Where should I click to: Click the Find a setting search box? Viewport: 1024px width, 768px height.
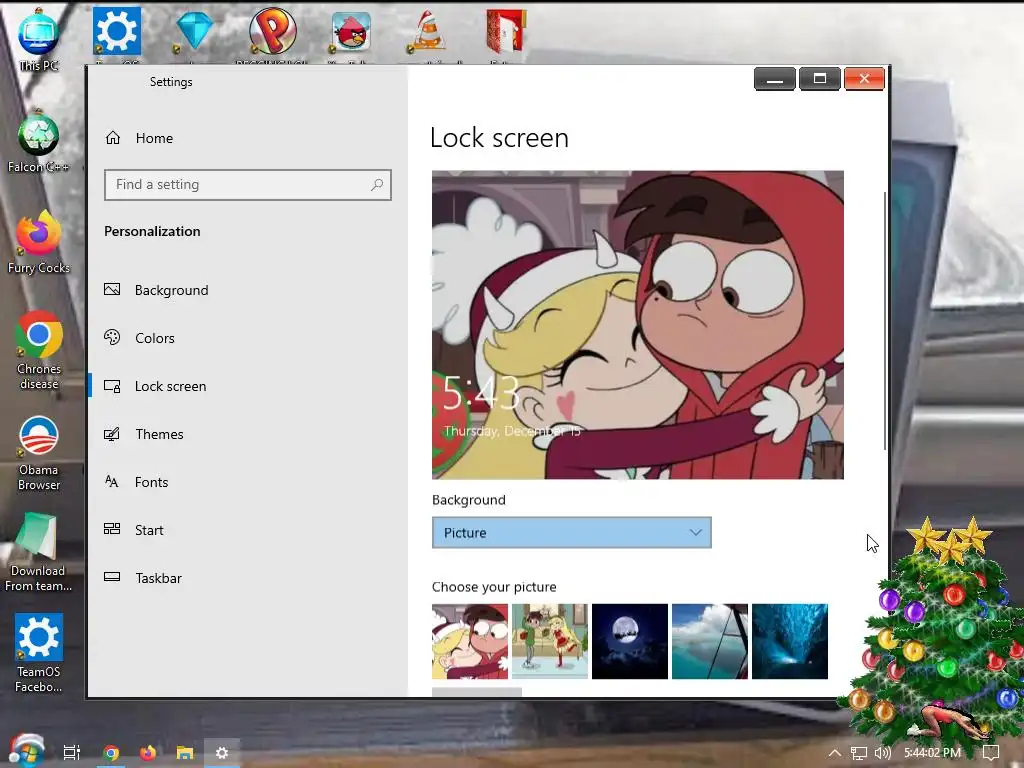tap(248, 185)
